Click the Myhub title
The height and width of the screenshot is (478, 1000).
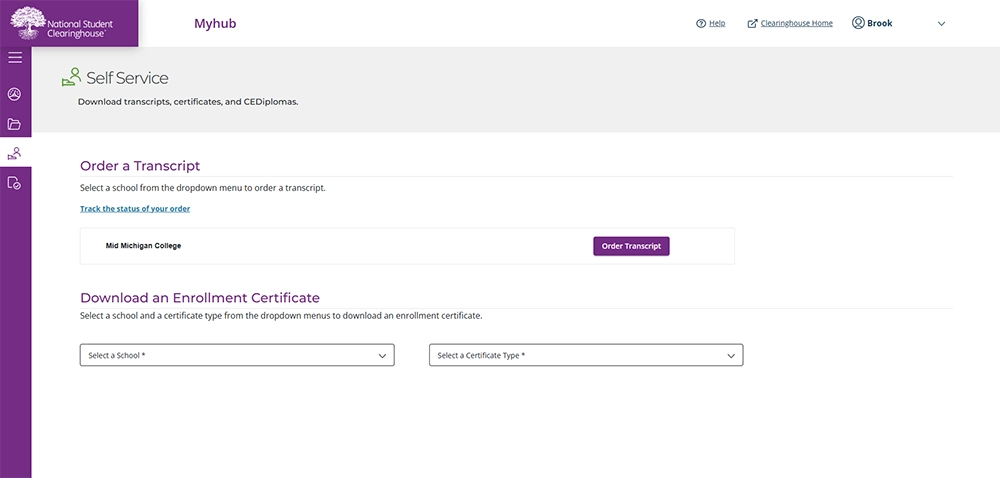click(x=215, y=24)
